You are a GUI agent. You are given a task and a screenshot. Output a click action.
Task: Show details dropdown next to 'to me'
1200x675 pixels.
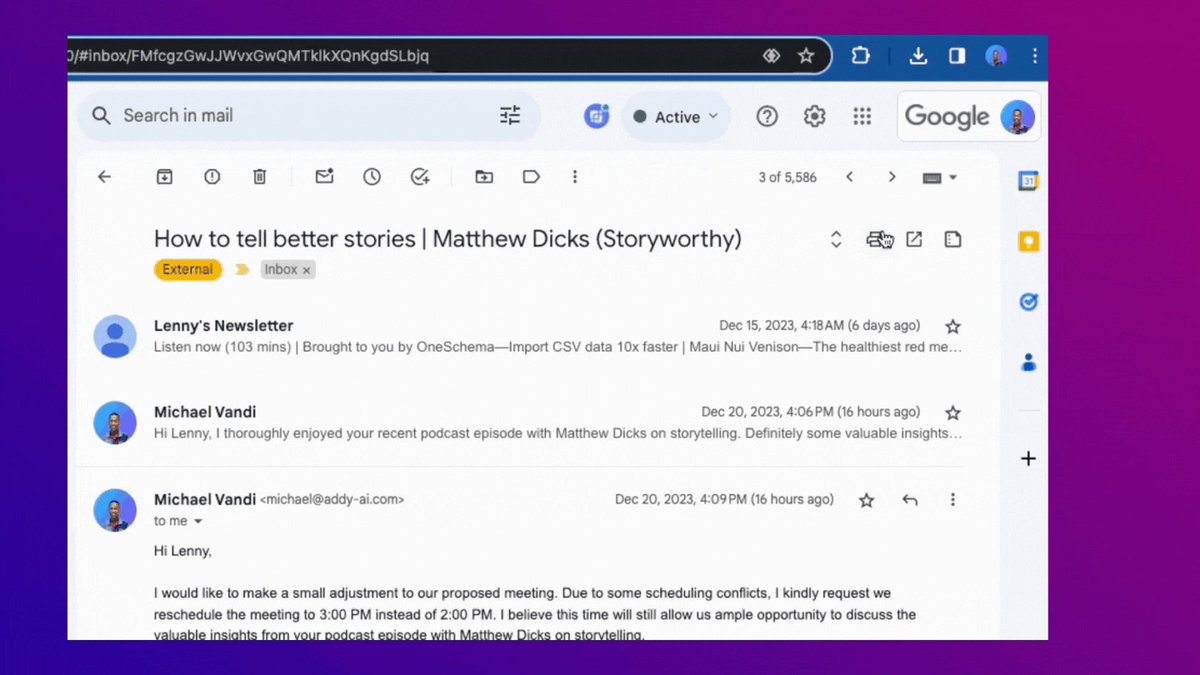coord(198,522)
